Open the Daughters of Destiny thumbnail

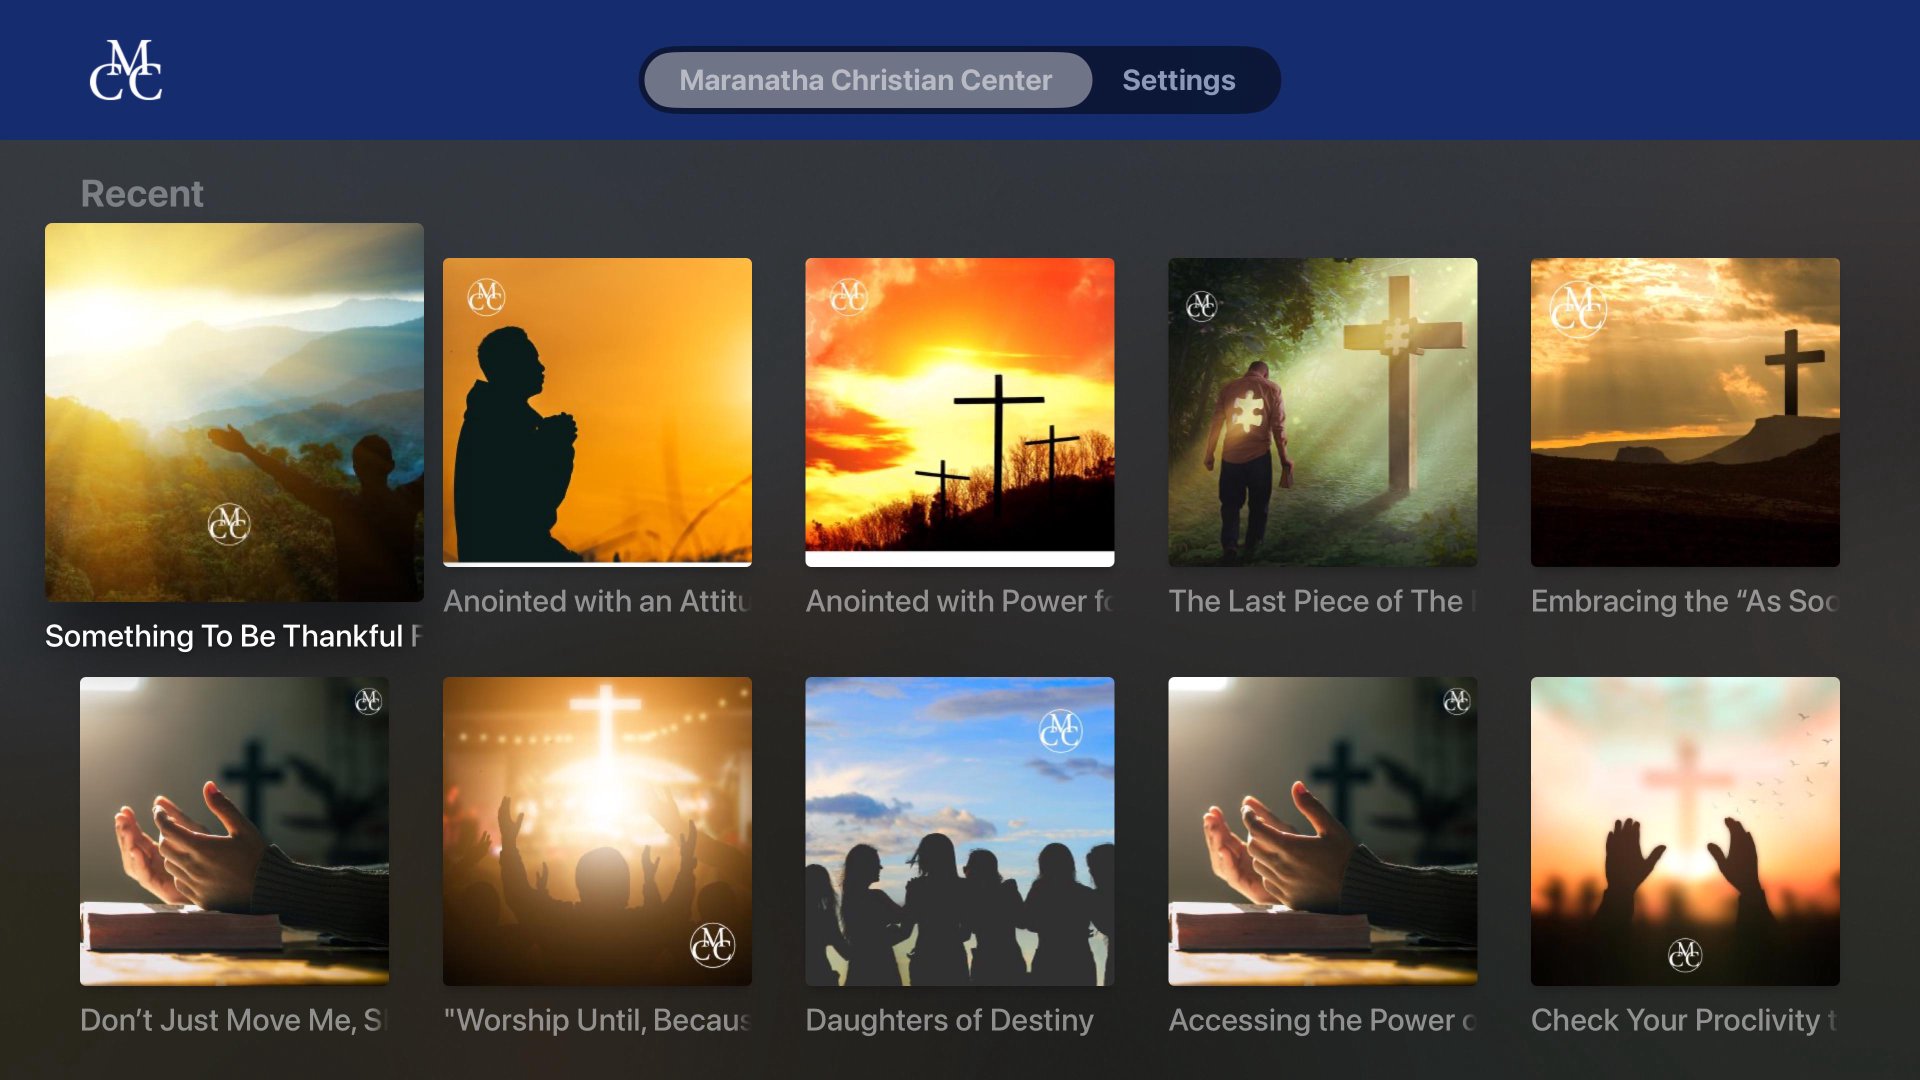click(x=960, y=831)
